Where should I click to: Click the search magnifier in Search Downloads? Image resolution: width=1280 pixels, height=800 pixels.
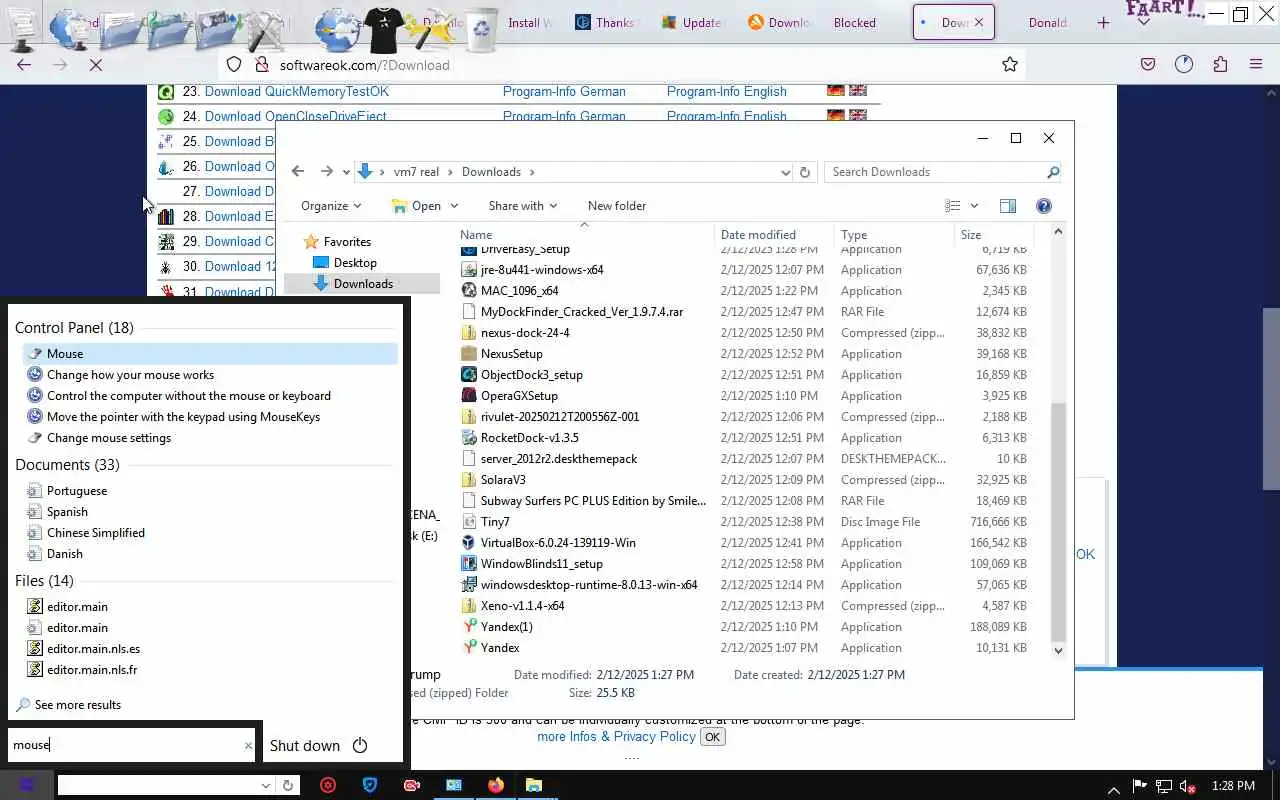(1053, 172)
